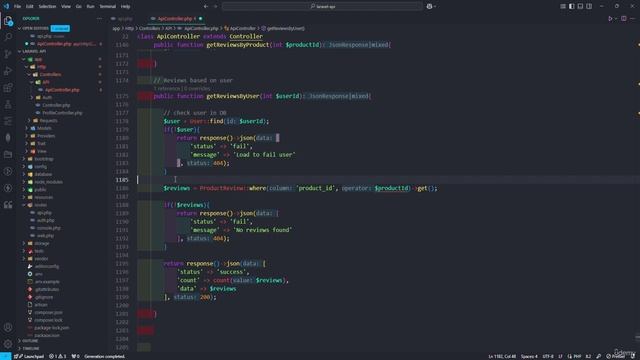Open console.php under routes
The image size is (640, 360).
pyautogui.click(x=49, y=228)
